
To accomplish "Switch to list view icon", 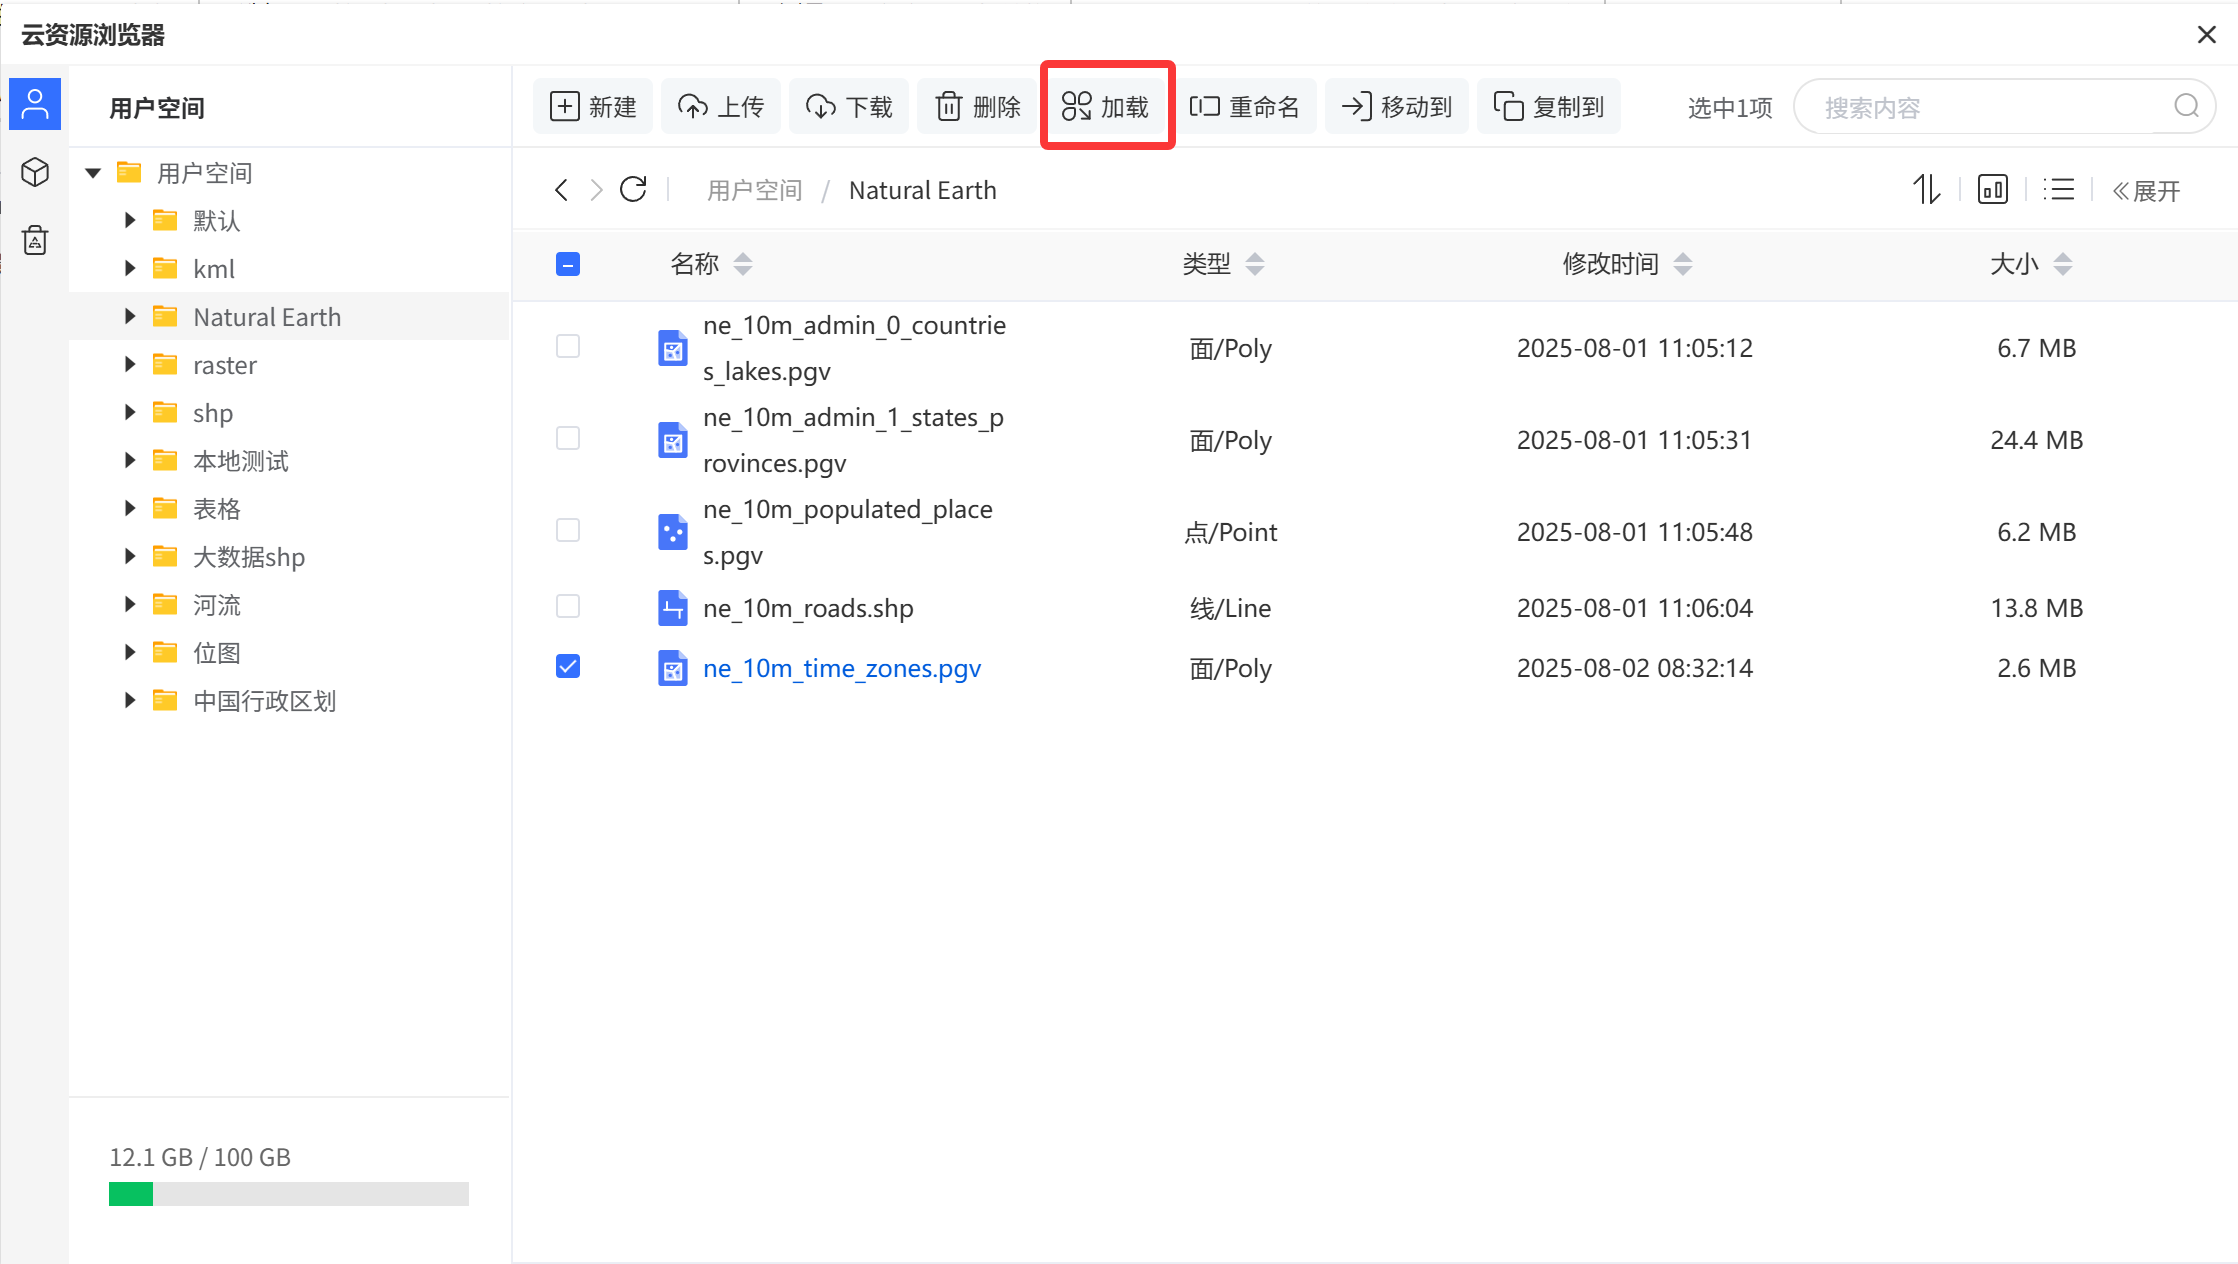I will 2058,190.
